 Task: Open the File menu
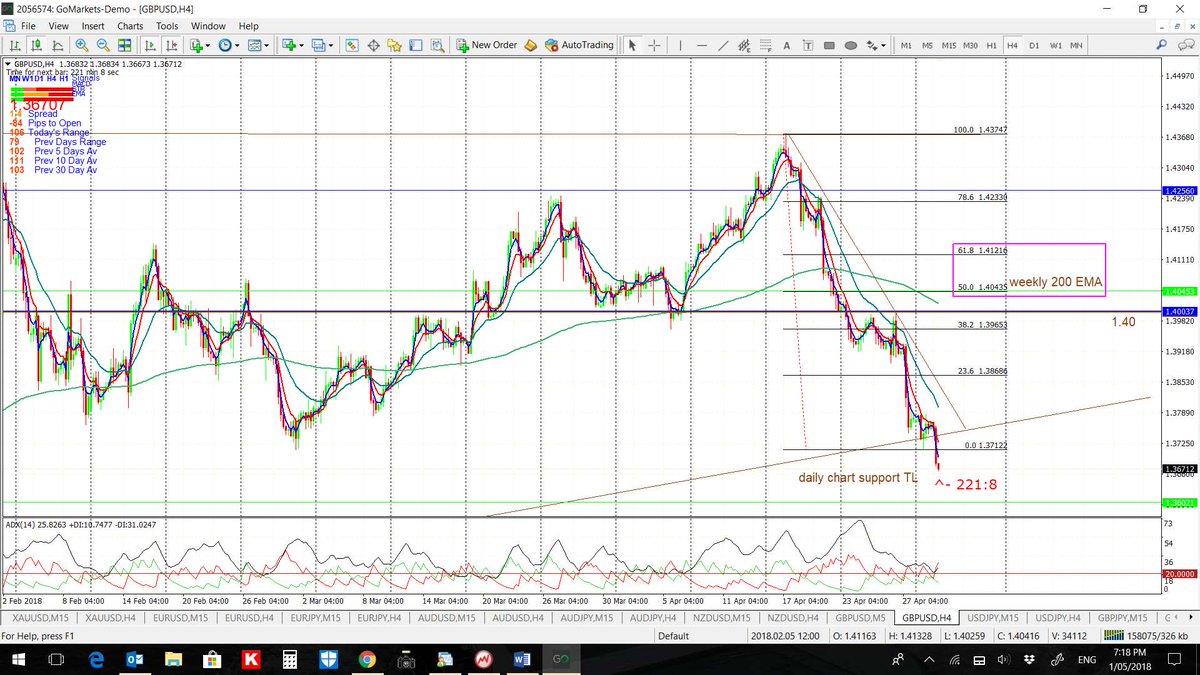coord(30,26)
